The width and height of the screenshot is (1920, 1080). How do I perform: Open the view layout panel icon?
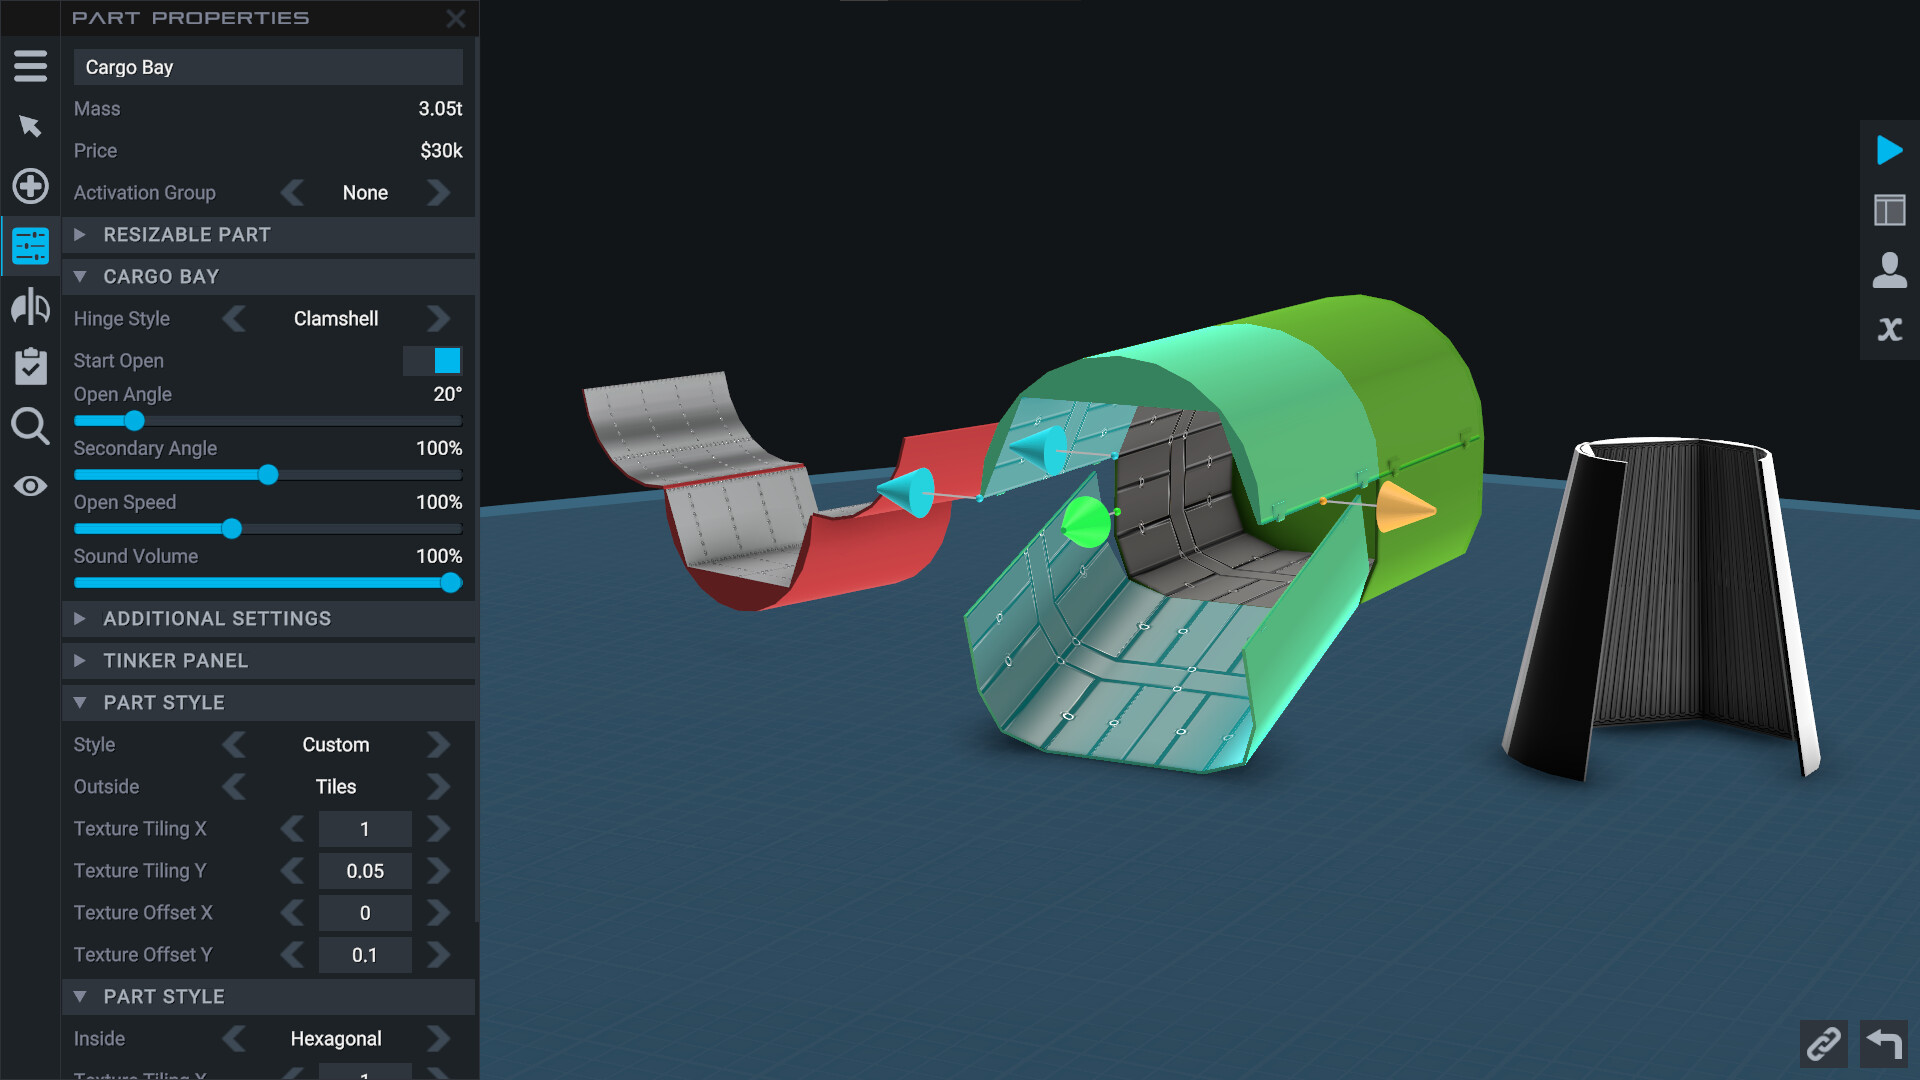click(x=1889, y=210)
